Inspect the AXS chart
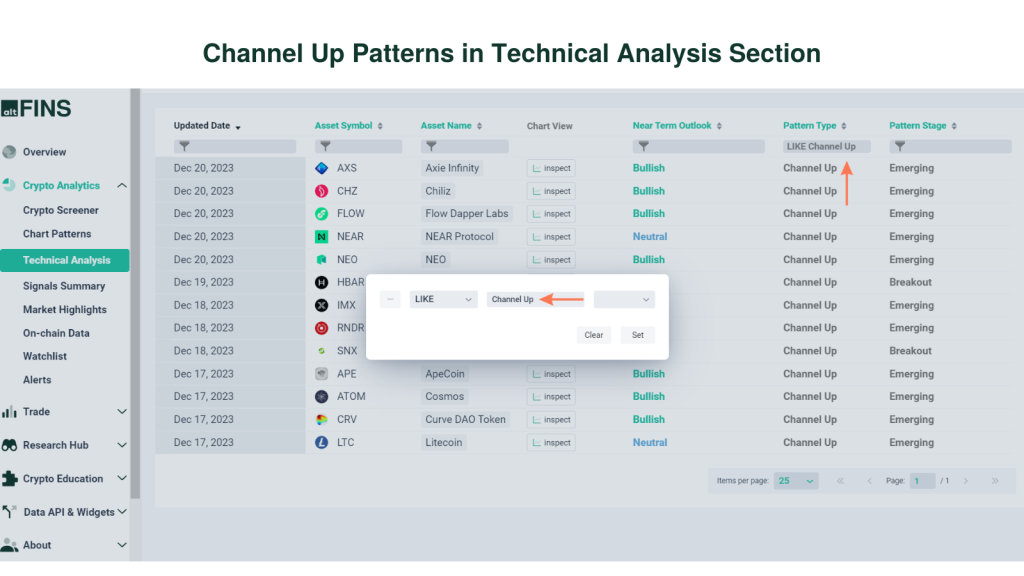This screenshot has height=576, width=1024. 551,168
